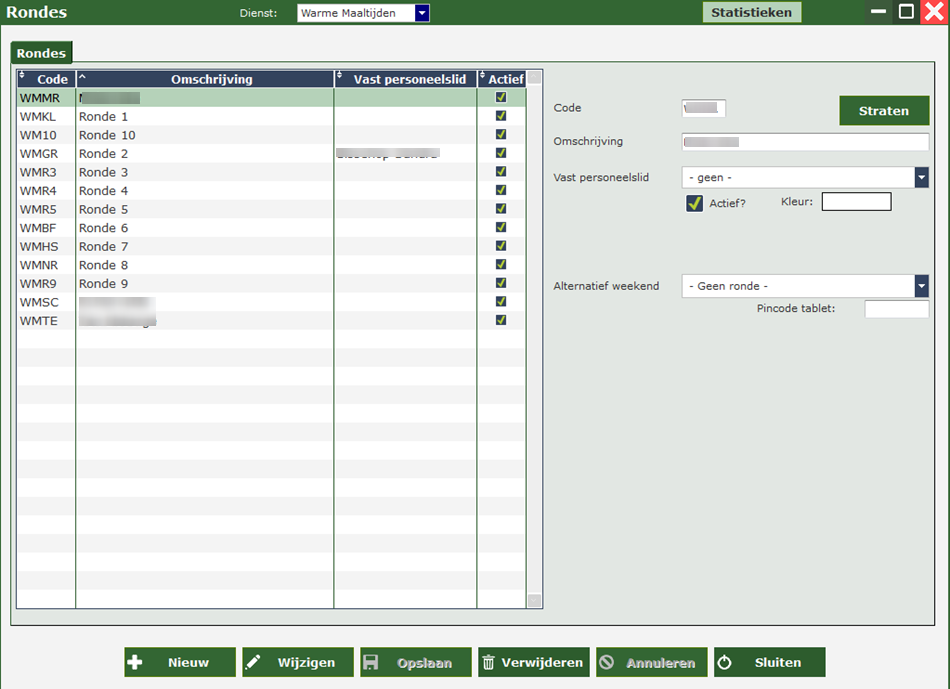This screenshot has width=950, height=689.
Task: Click the Straten button
Action: (883, 111)
